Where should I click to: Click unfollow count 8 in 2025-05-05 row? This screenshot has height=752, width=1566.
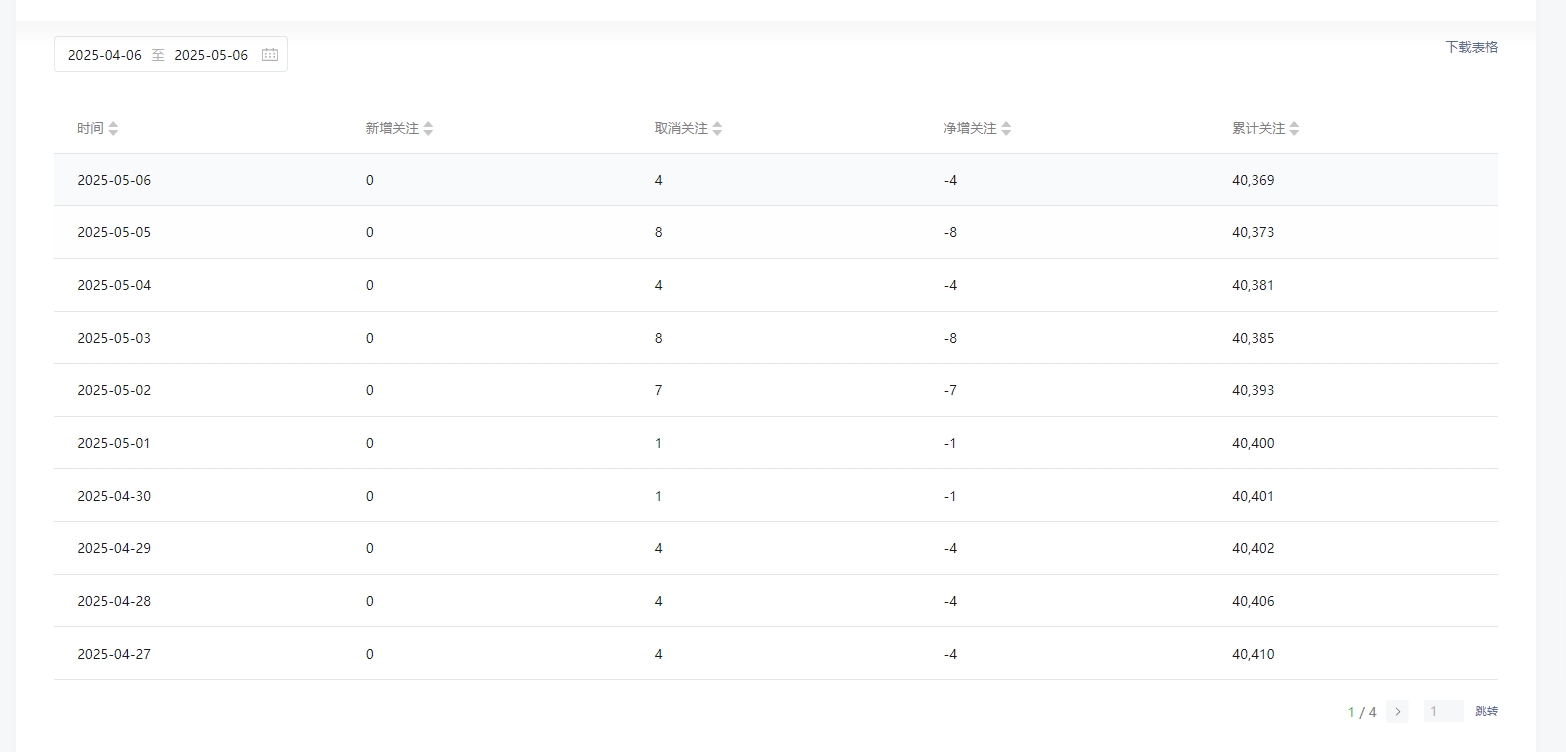point(658,233)
